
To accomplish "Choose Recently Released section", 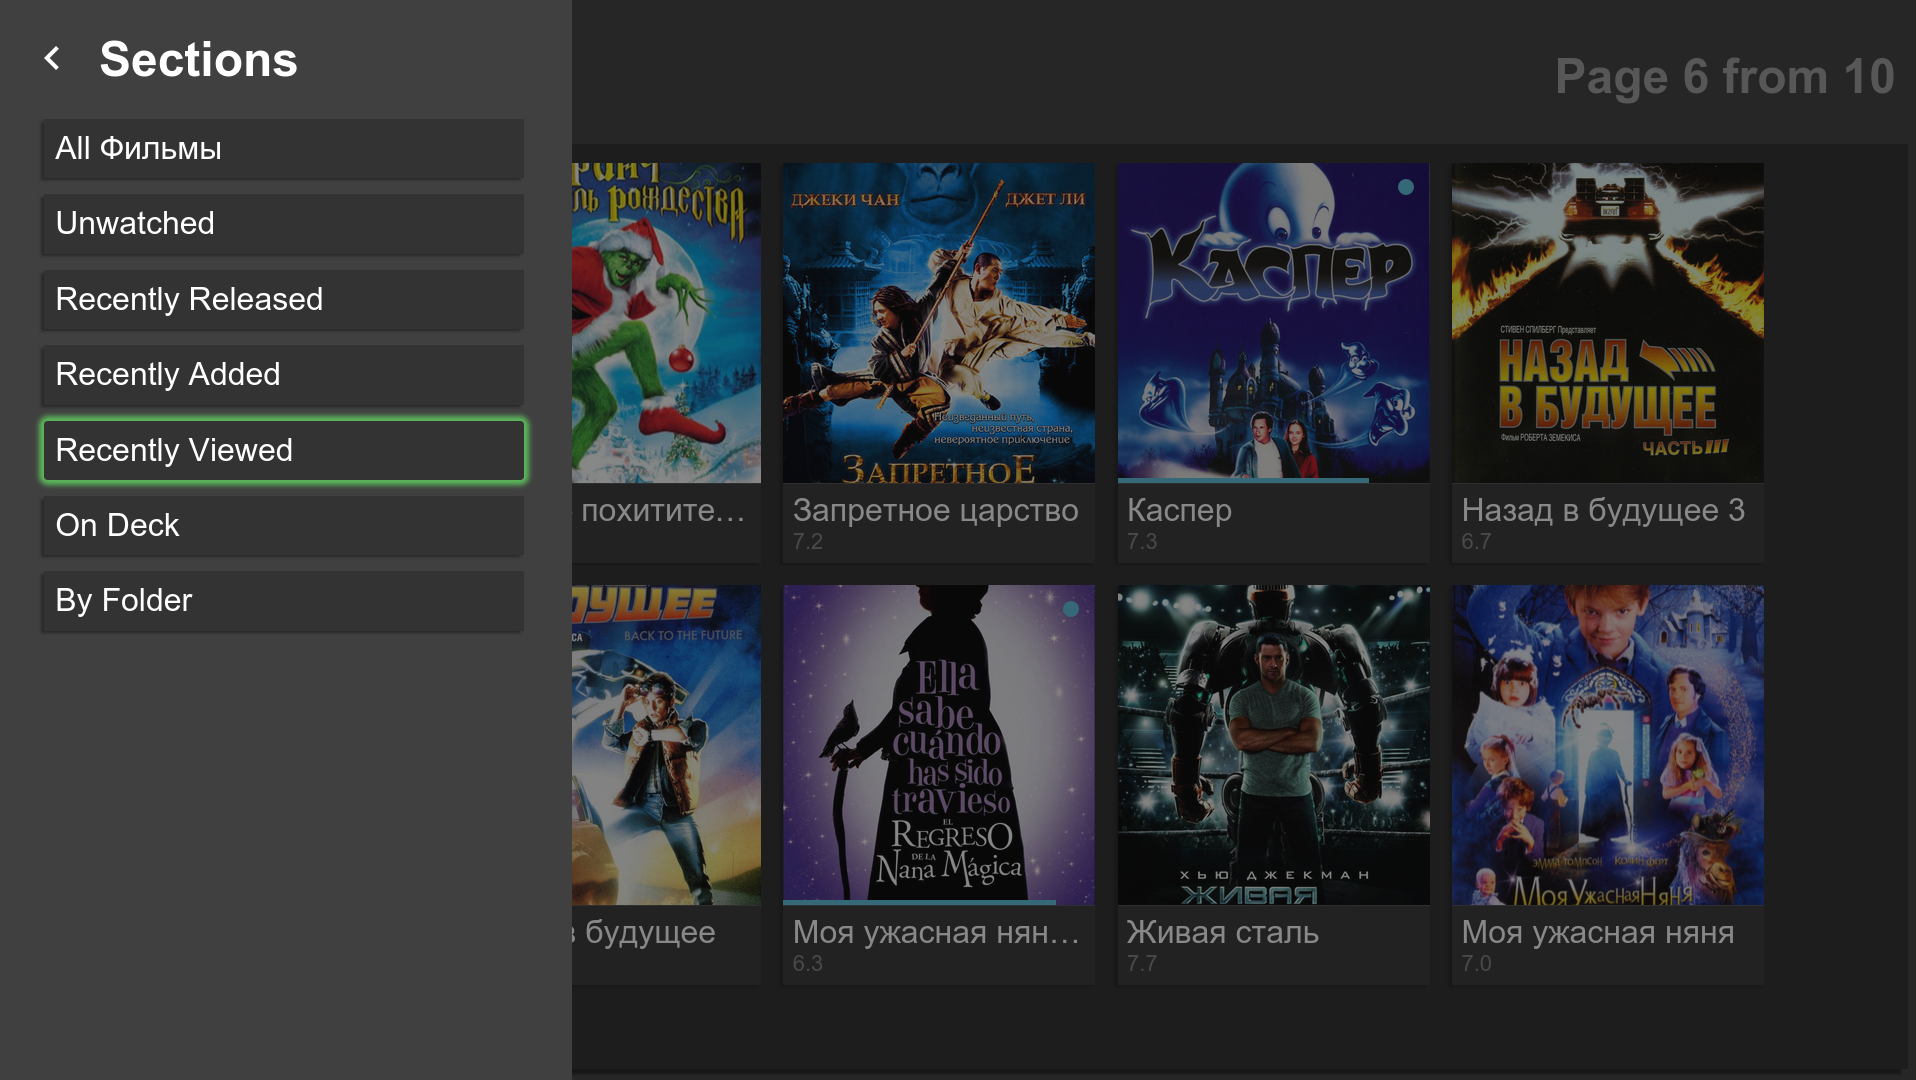I will click(282, 300).
